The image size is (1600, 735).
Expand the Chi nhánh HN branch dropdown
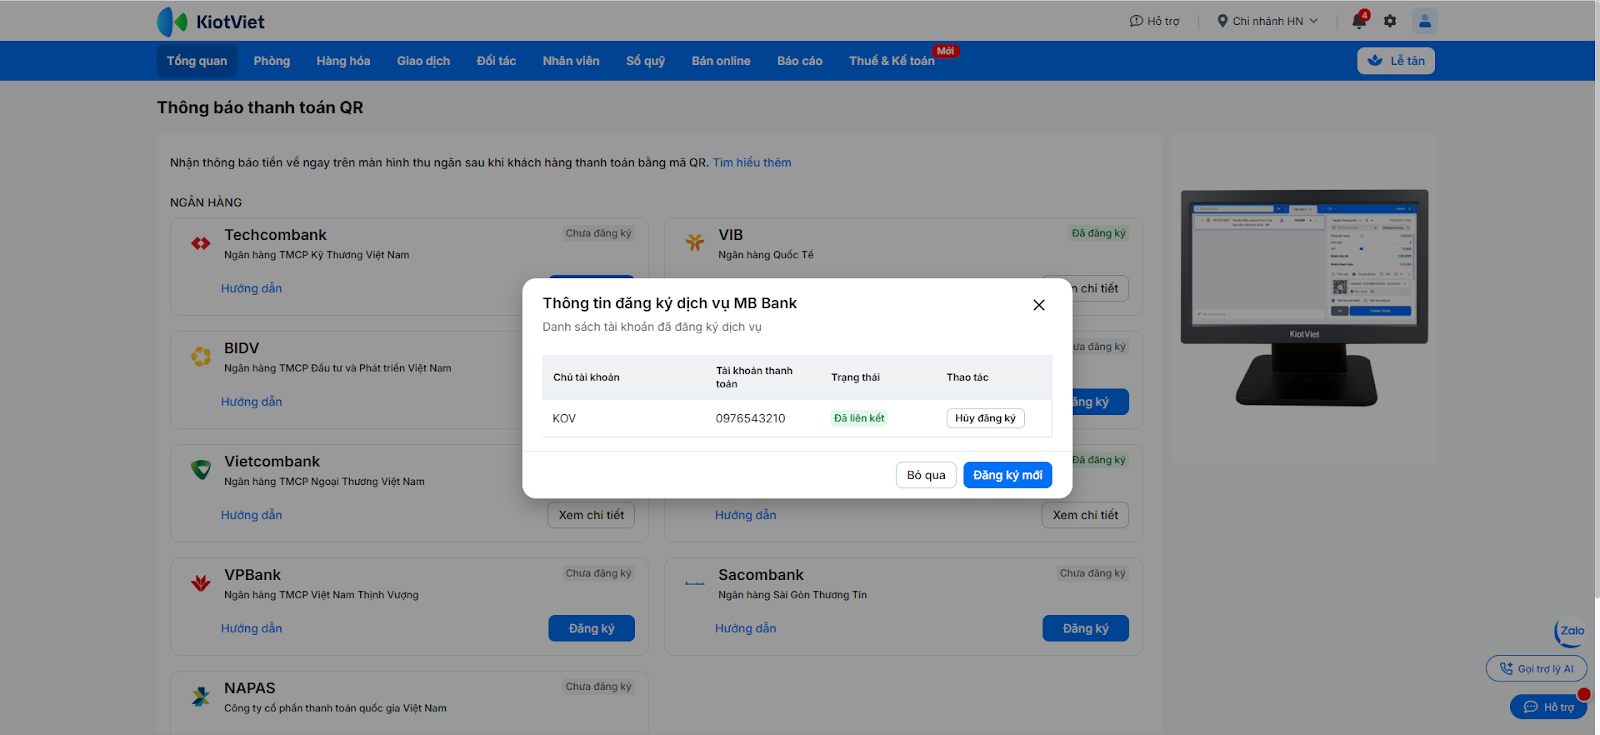[x=1267, y=21]
